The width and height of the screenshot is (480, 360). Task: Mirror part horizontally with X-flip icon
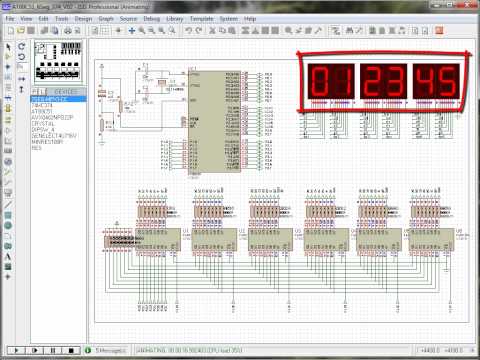coord(22,79)
